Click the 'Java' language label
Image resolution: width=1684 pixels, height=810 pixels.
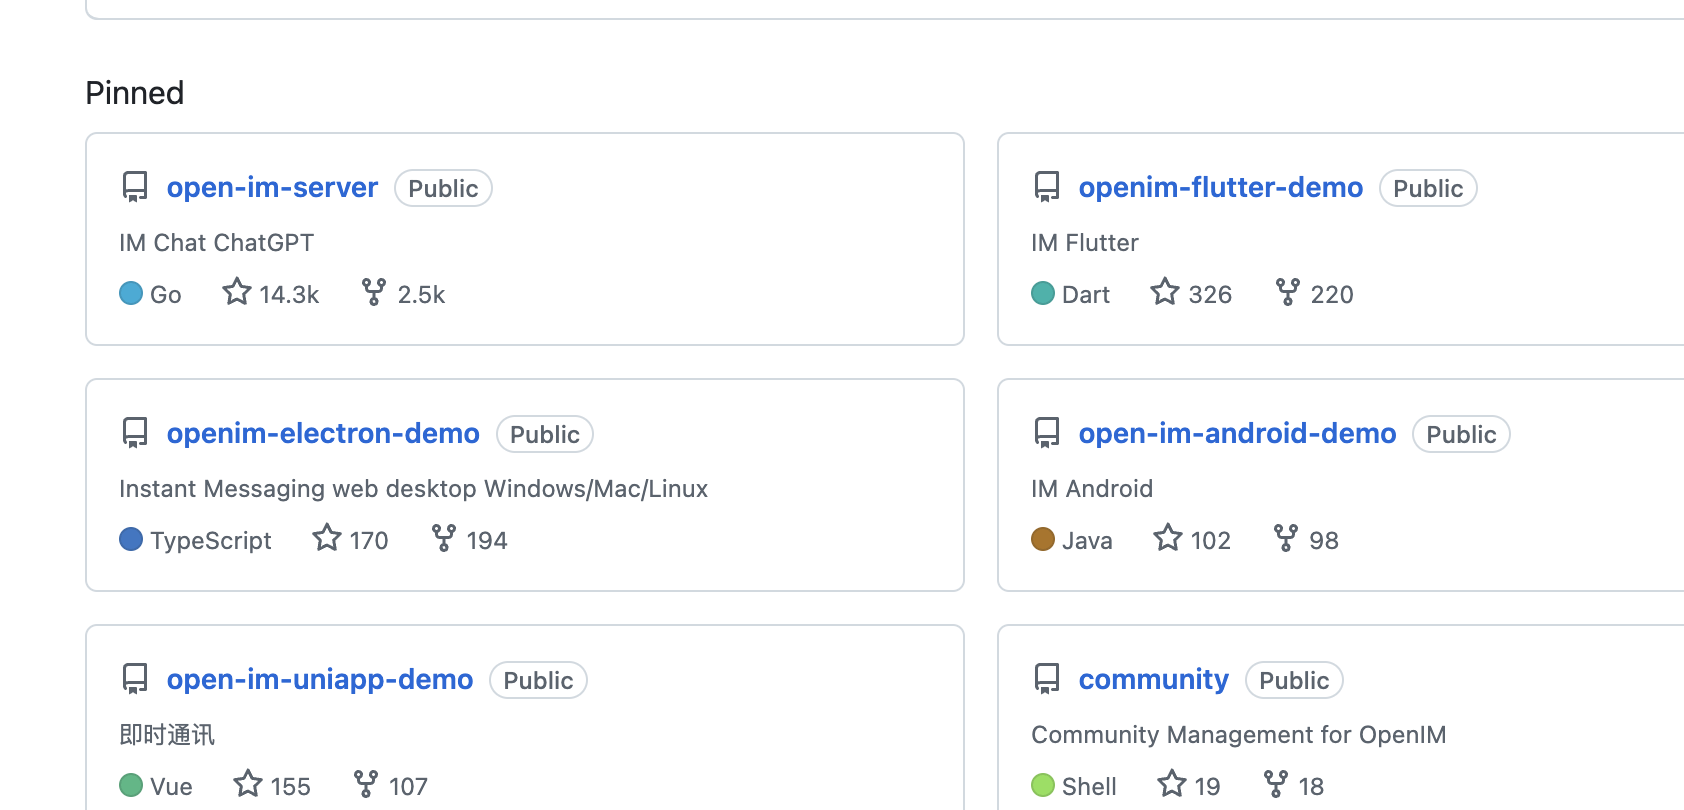[1087, 541]
